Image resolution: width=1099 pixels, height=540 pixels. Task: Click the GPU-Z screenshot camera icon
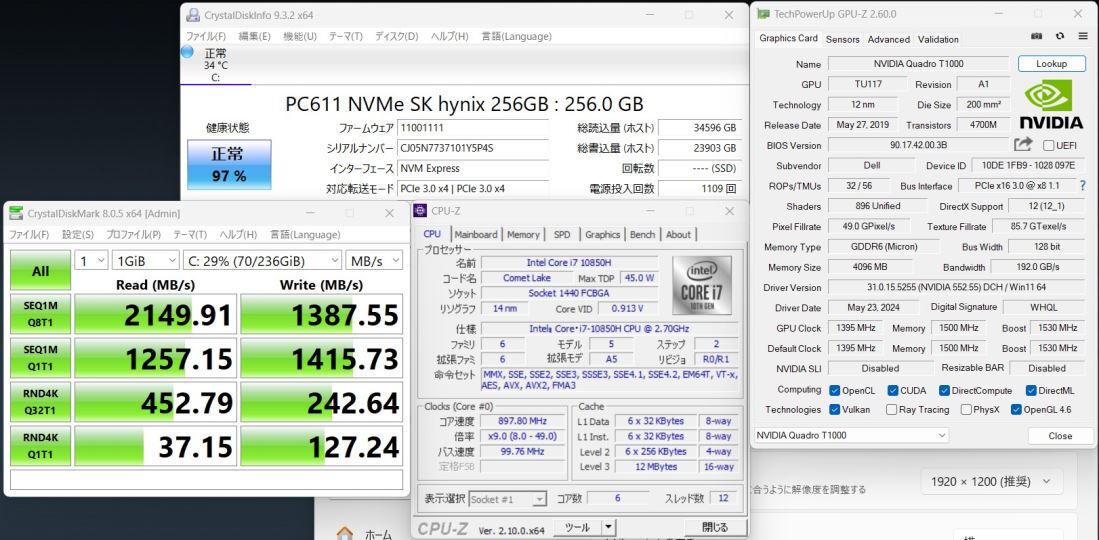tap(1037, 36)
